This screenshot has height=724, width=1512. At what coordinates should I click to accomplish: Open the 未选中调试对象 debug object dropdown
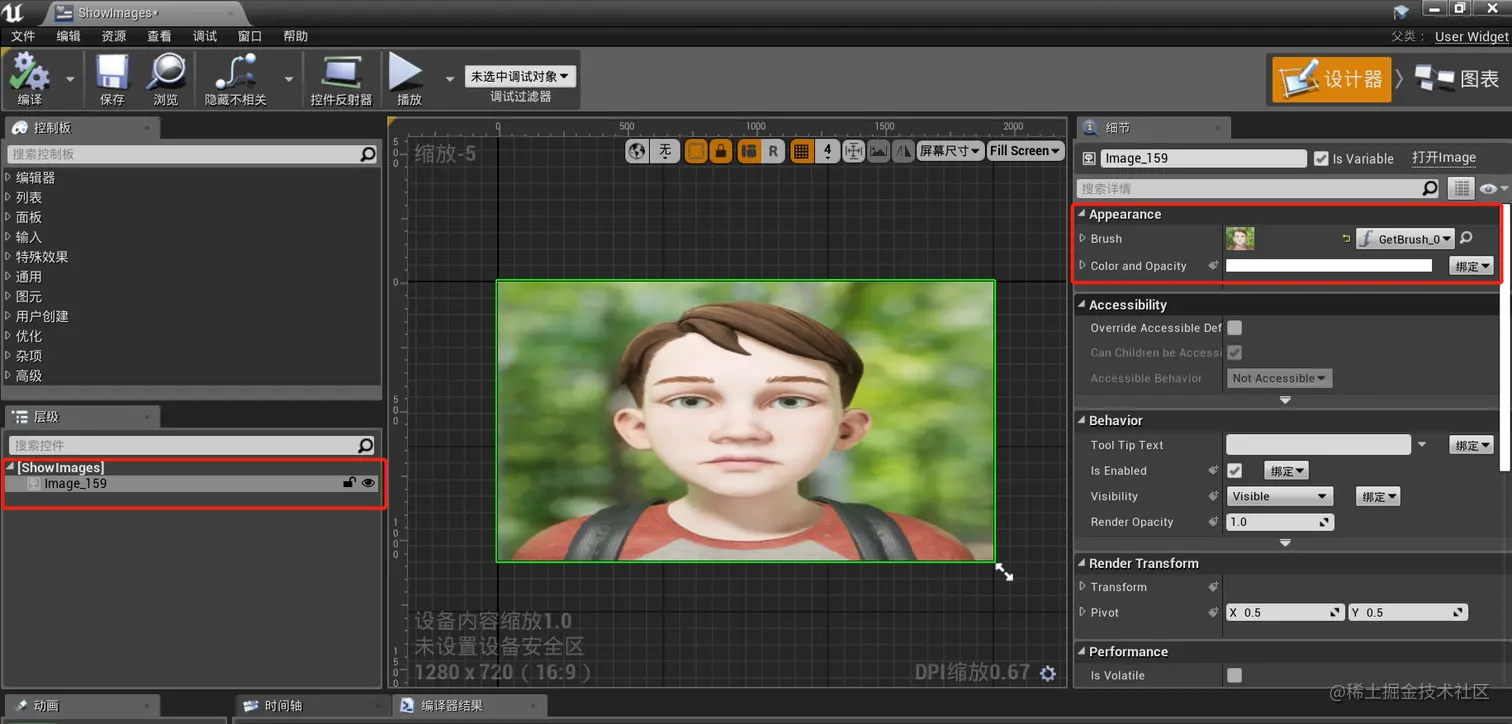[520, 76]
